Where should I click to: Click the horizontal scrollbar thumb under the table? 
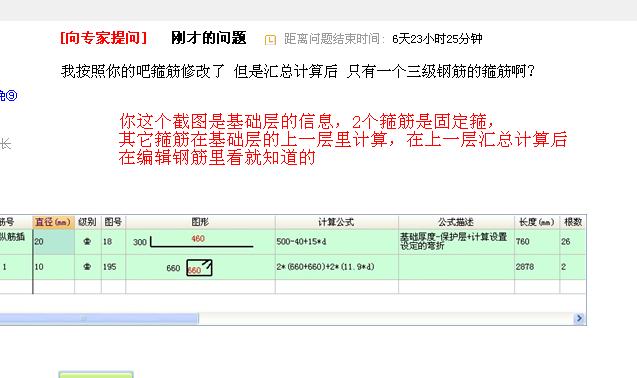coord(99,318)
